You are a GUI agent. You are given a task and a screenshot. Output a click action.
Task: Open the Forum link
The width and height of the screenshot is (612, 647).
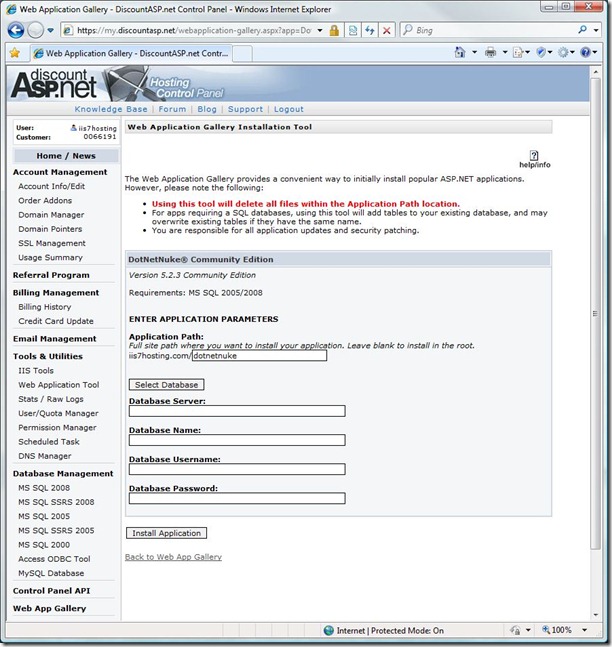[x=172, y=109]
